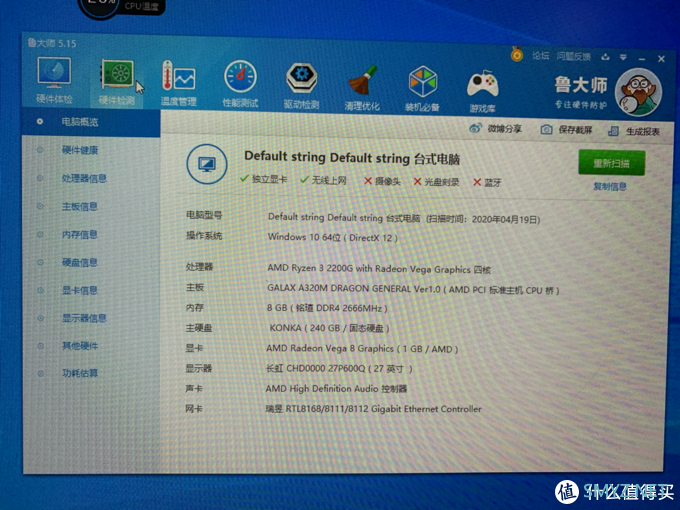Image resolution: width=680 pixels, height=510 pixels.
Task: Open the 问题反馈 feedback link
Action: click(x=574, y=56)
